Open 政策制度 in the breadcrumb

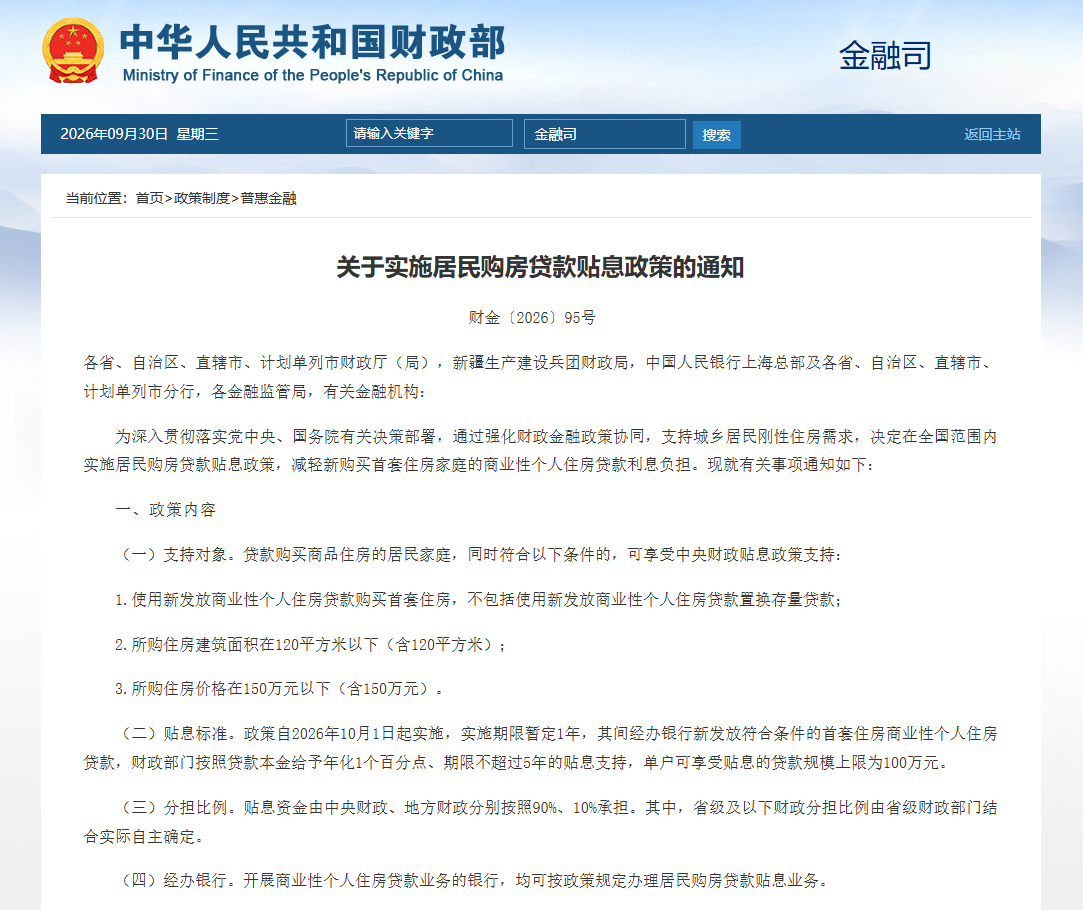202,198
